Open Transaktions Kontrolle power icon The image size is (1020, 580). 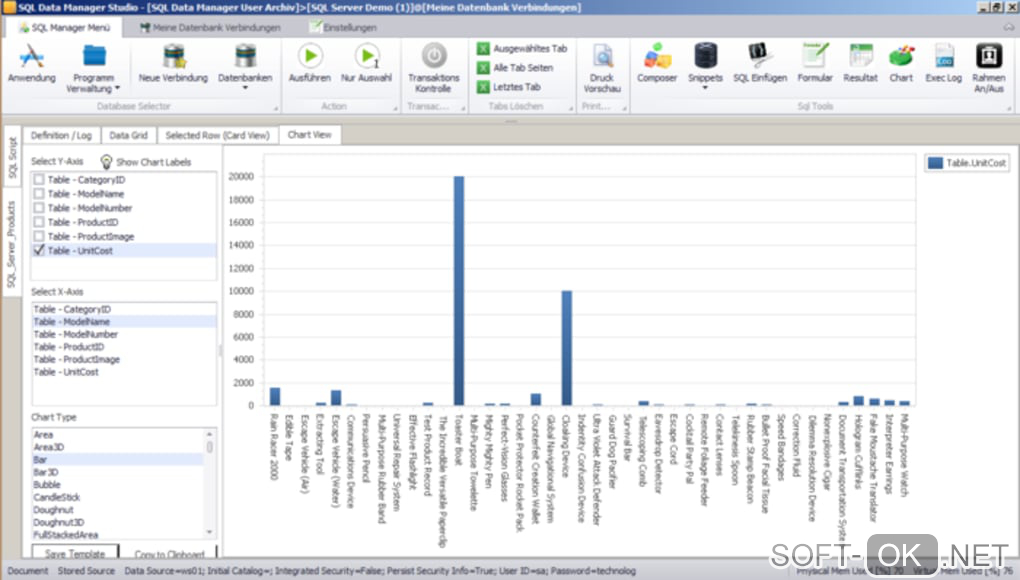click(x=434, y=56)
